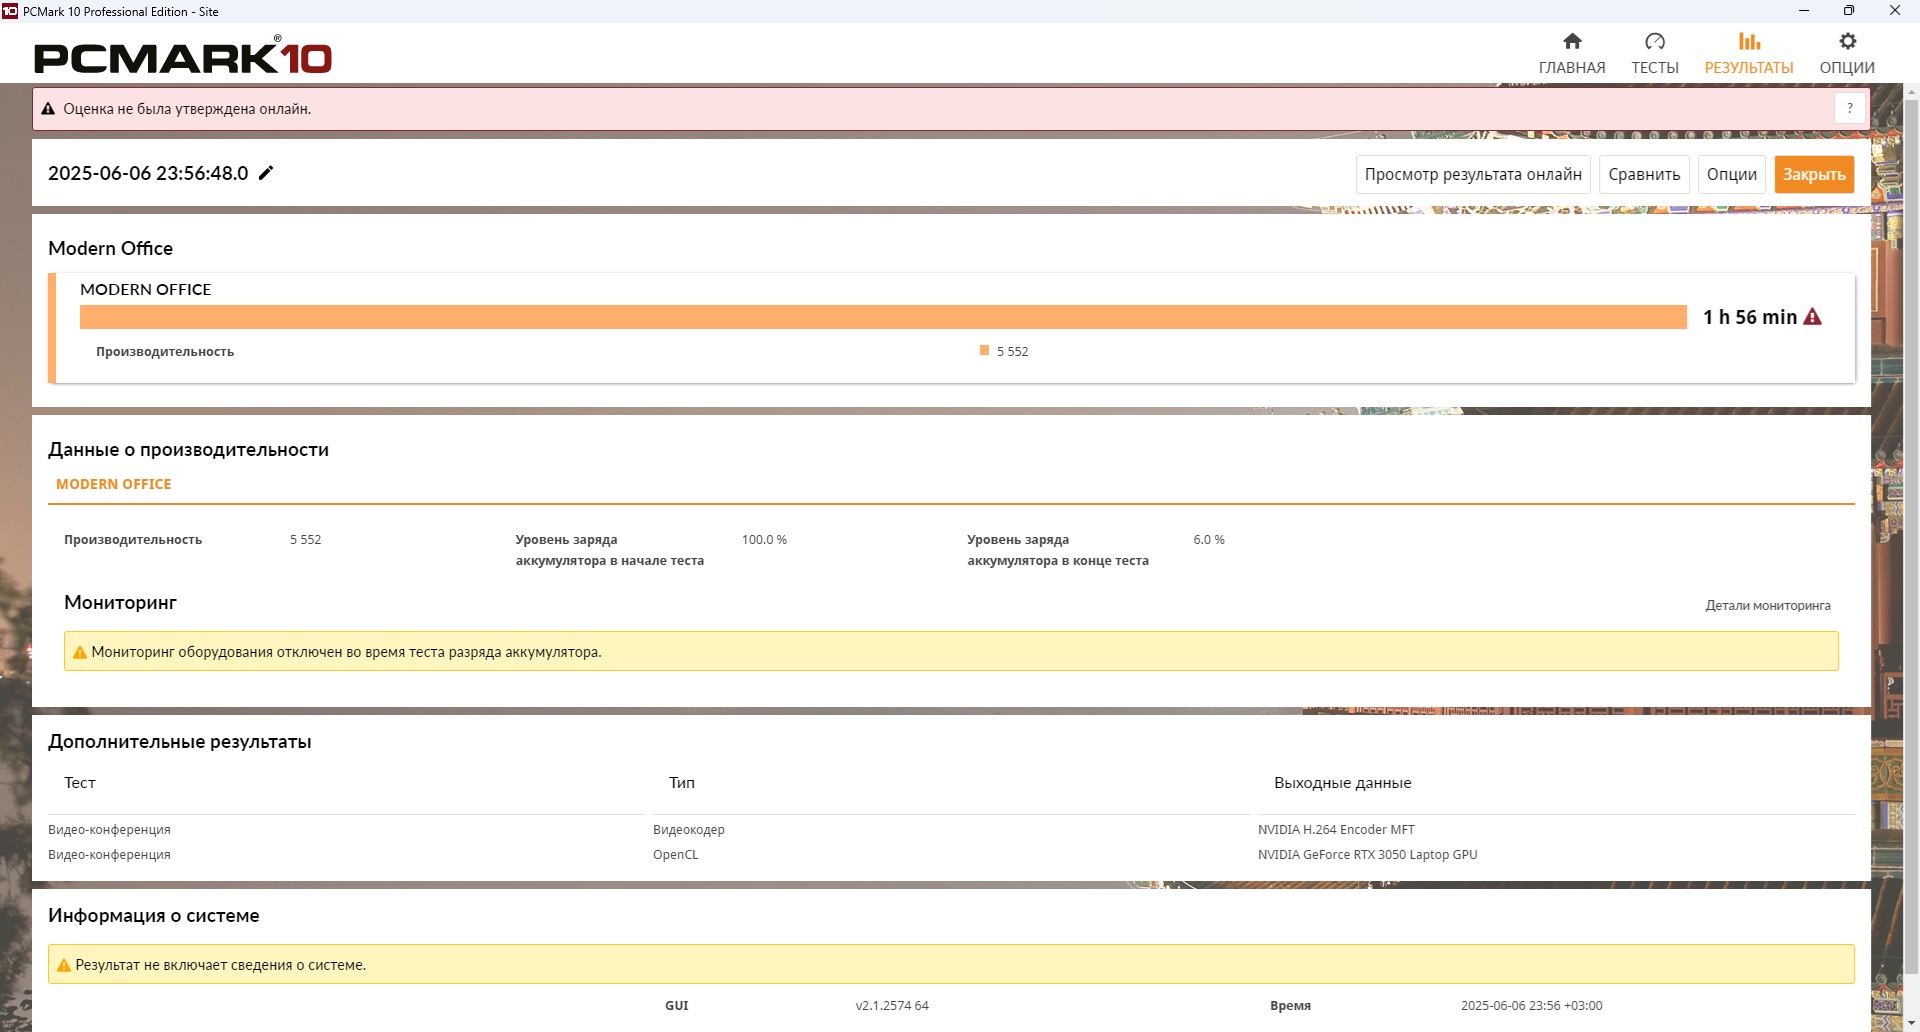Image resolution: width=1920 pixels, height=1032 pixels.
Task: Click the NVIDIA H.264 Encoder MFT entry
Action: coord(1336,830)
